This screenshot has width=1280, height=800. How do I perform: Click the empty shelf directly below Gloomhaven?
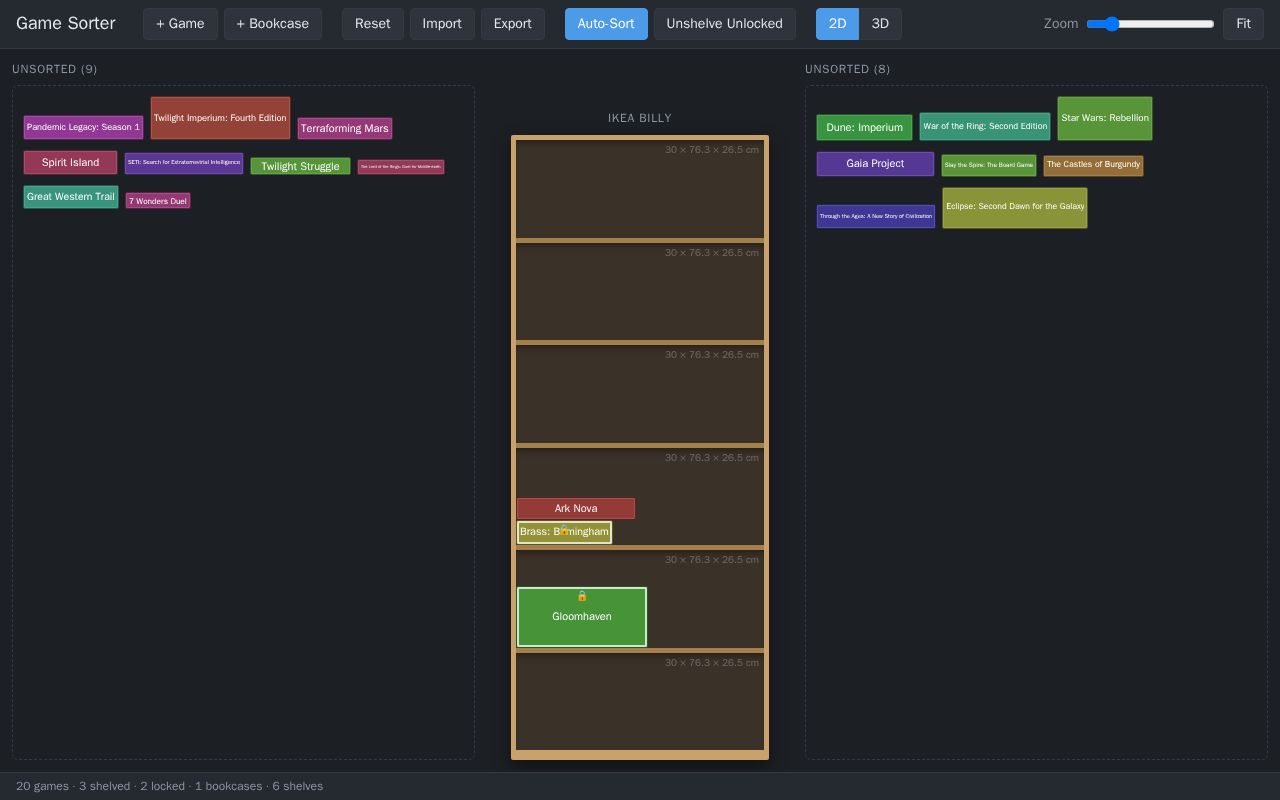tap(640, 701)
